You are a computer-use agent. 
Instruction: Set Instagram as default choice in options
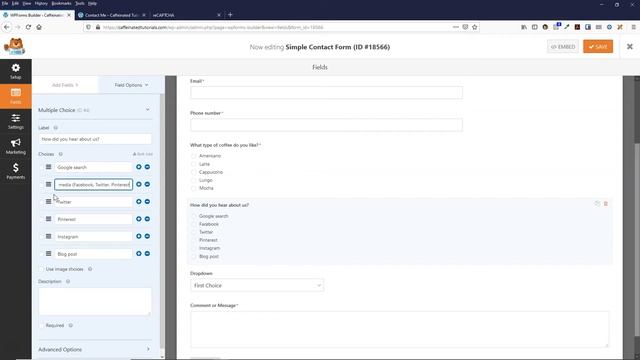click(x=41, y=237)
